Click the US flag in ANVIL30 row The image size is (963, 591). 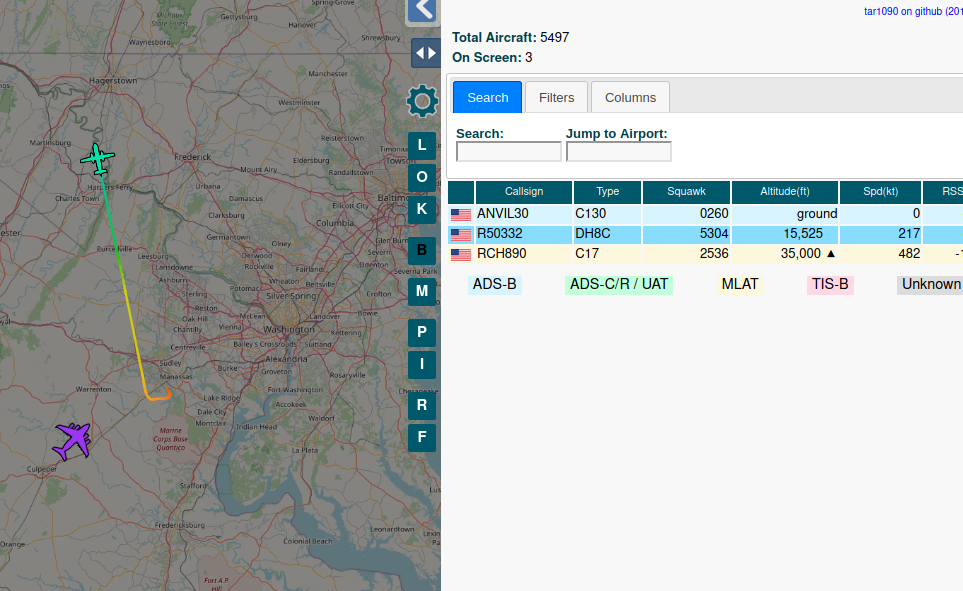point(461,214)
